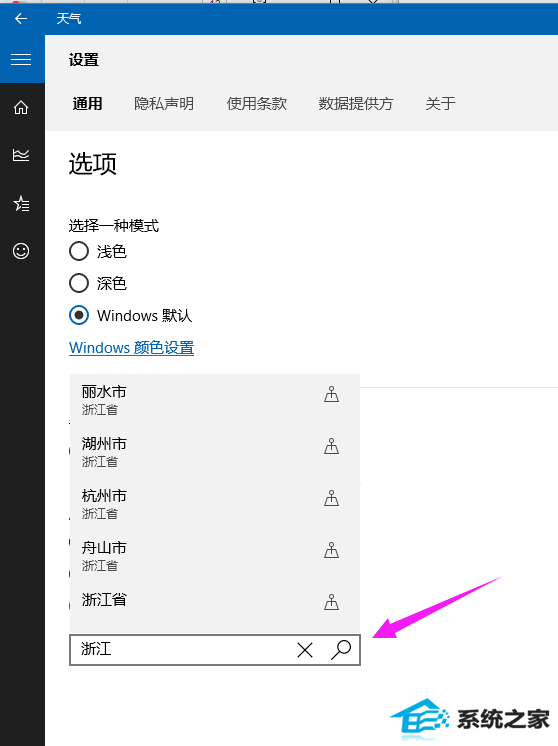Open the Favorites star list icon

tap(21, 204)
